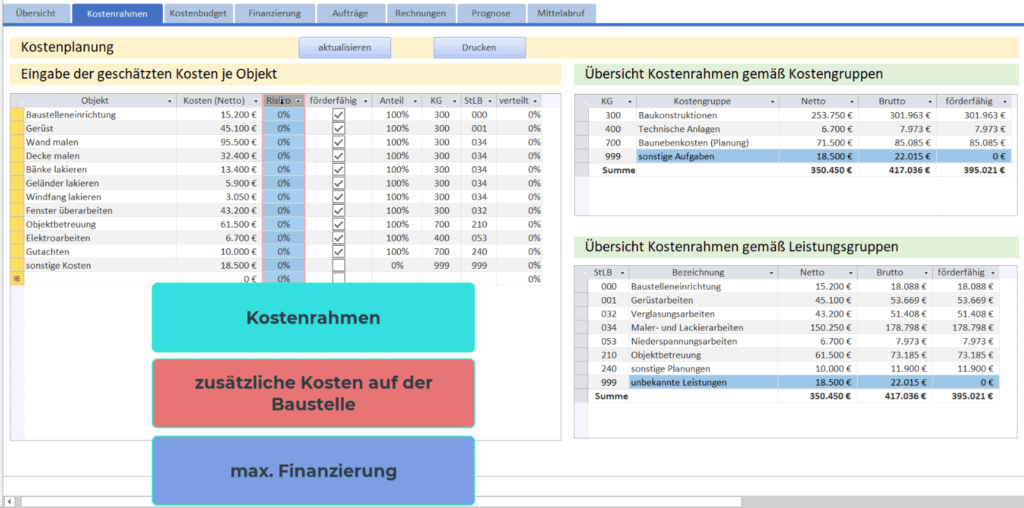This screenshot has height=508, width=1024.
Task: Click the new-record asterisk row selector
Action: (16, 279)
